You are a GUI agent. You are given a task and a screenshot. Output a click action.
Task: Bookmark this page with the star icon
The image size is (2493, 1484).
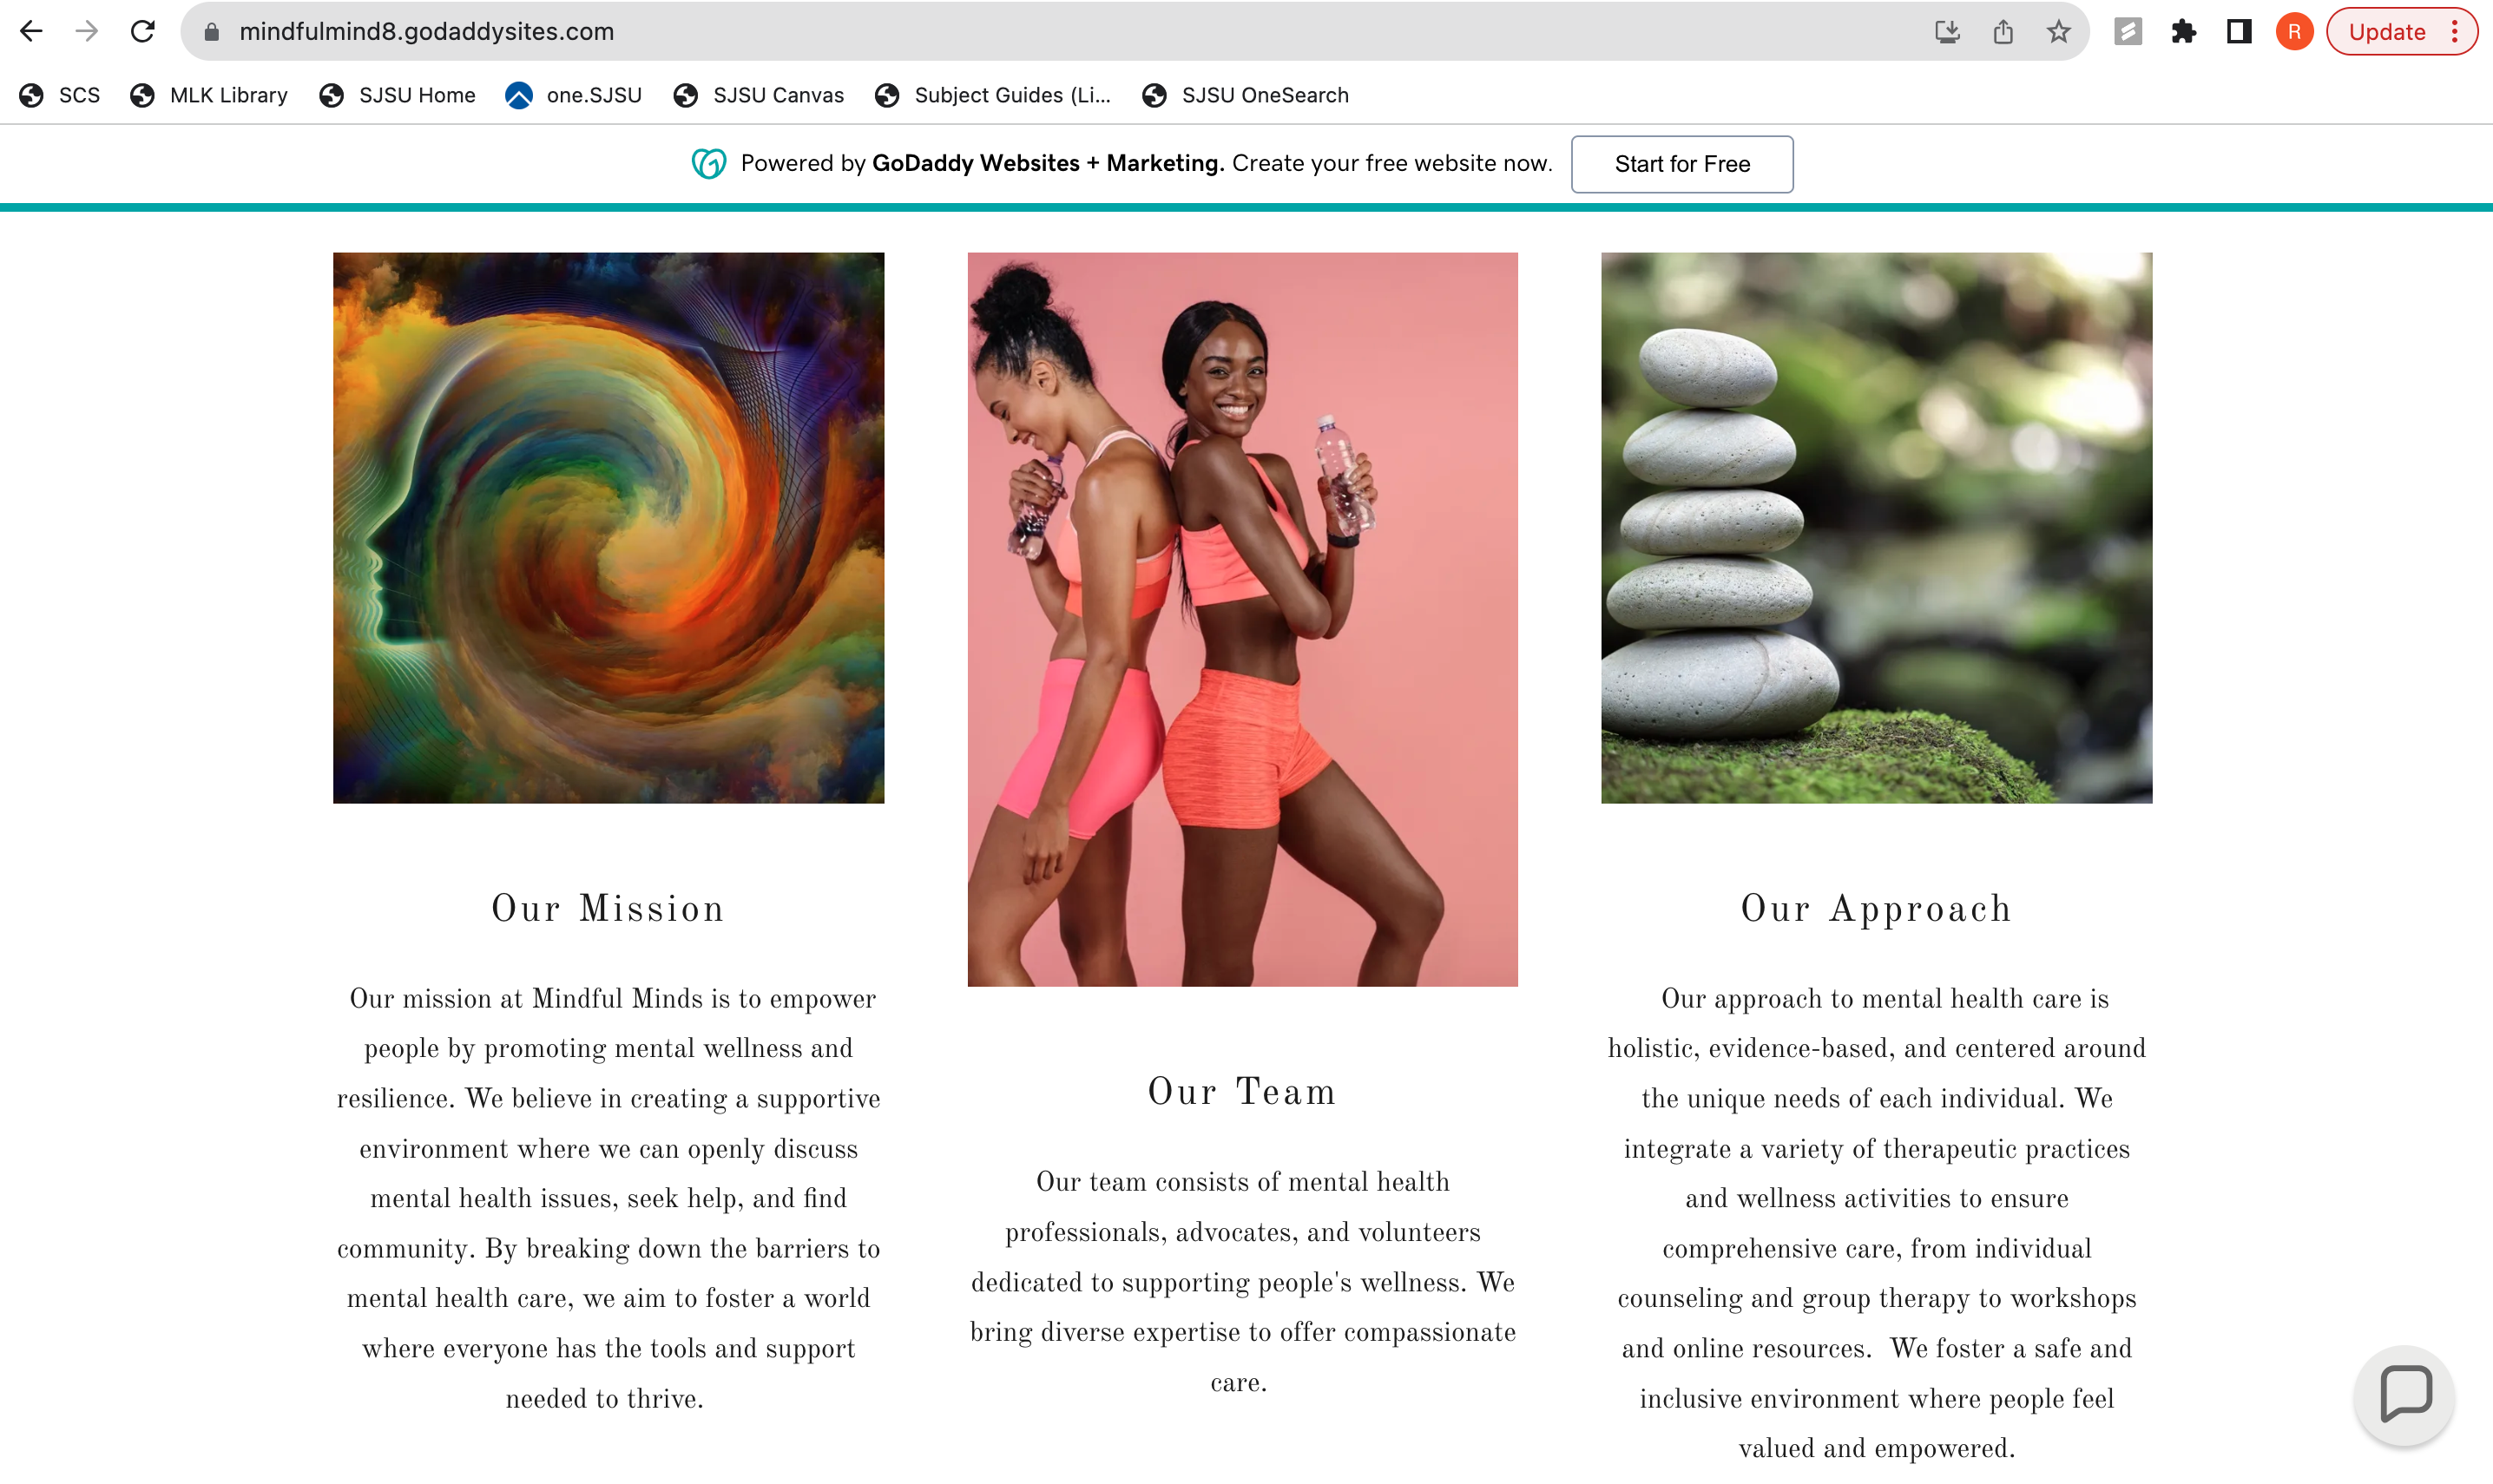click(2058, 32)
